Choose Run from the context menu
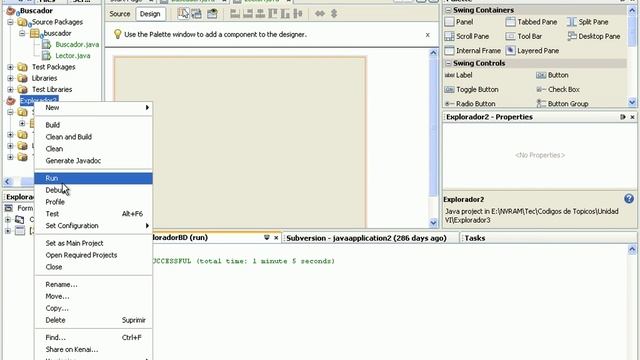 93,178
